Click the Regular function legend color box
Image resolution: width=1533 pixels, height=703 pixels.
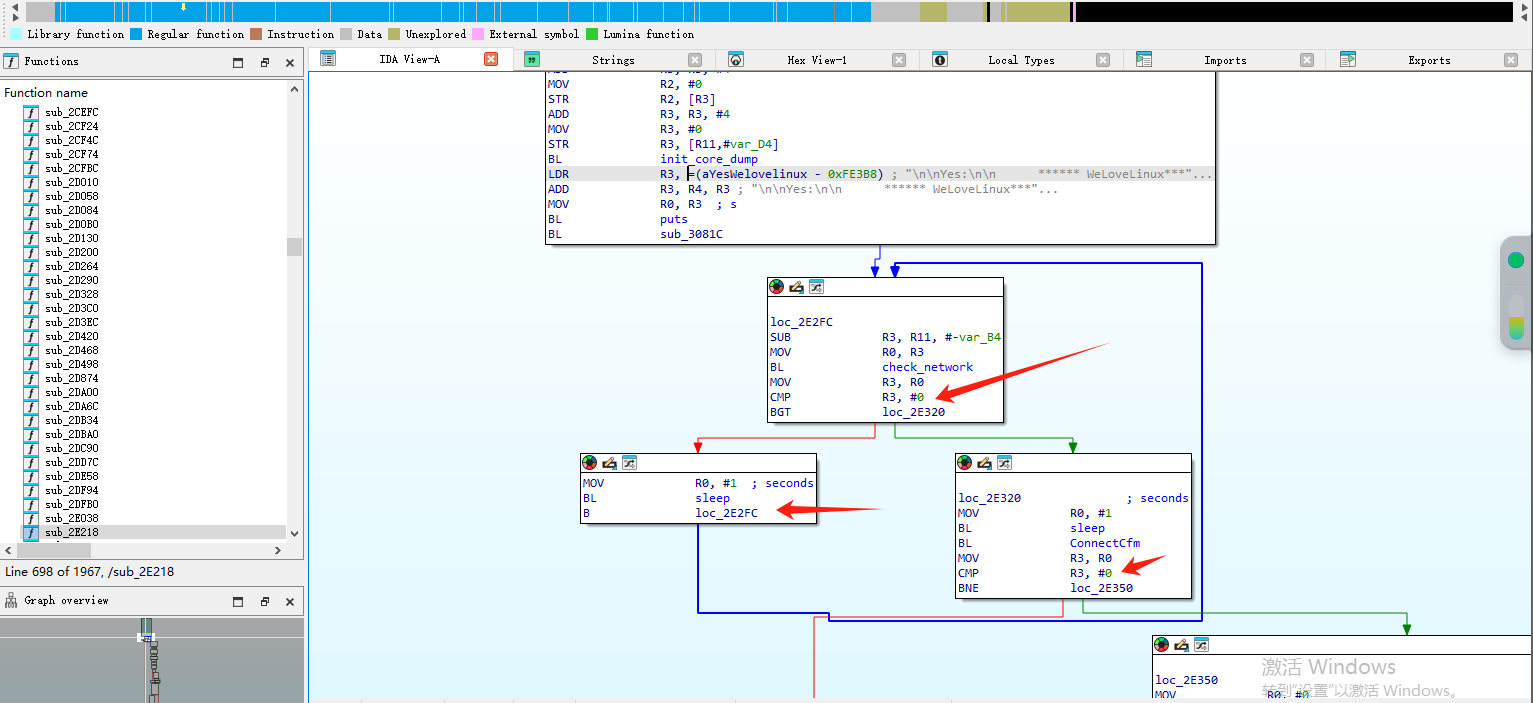coord(135,34)
